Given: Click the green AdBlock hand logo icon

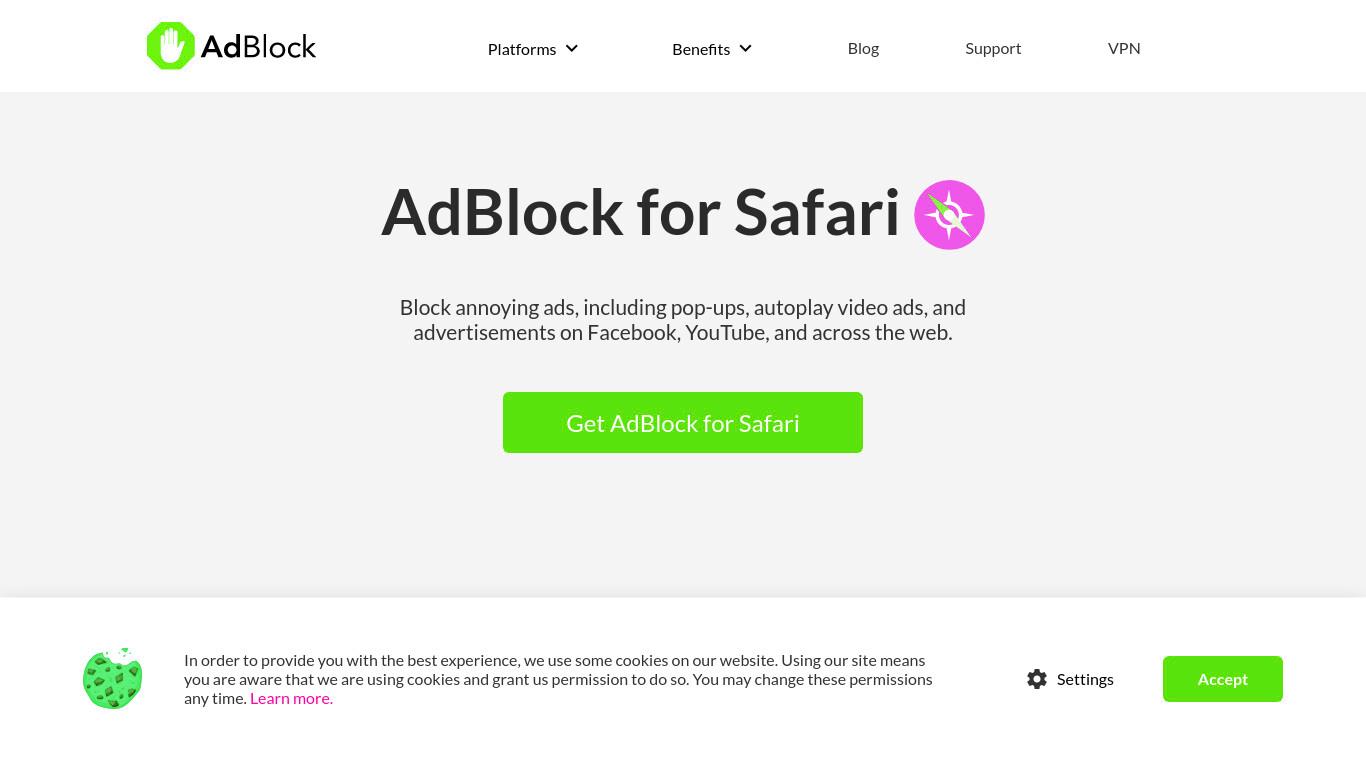Looking at the screenshot, I should pos(171,46).
